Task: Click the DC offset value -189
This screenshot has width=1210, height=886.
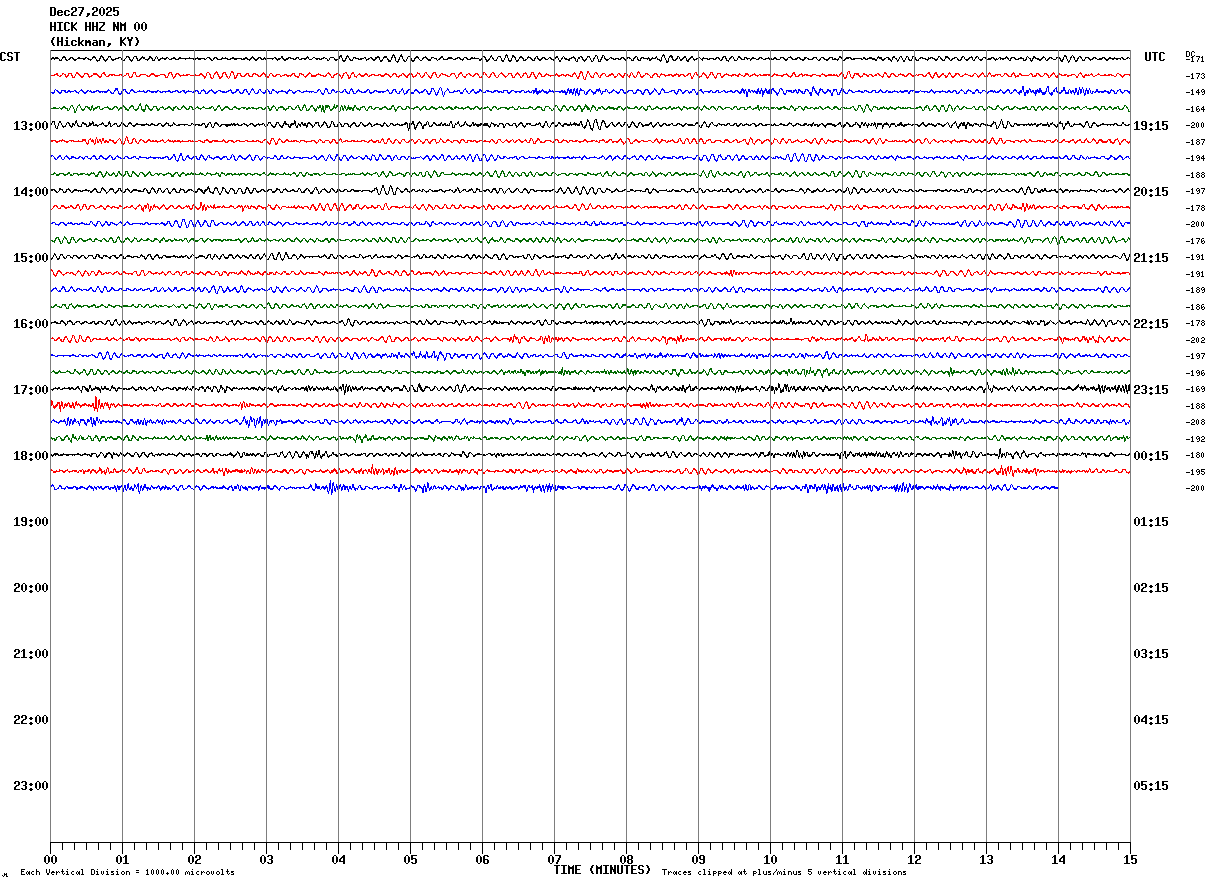Action: pos(1195,290)
